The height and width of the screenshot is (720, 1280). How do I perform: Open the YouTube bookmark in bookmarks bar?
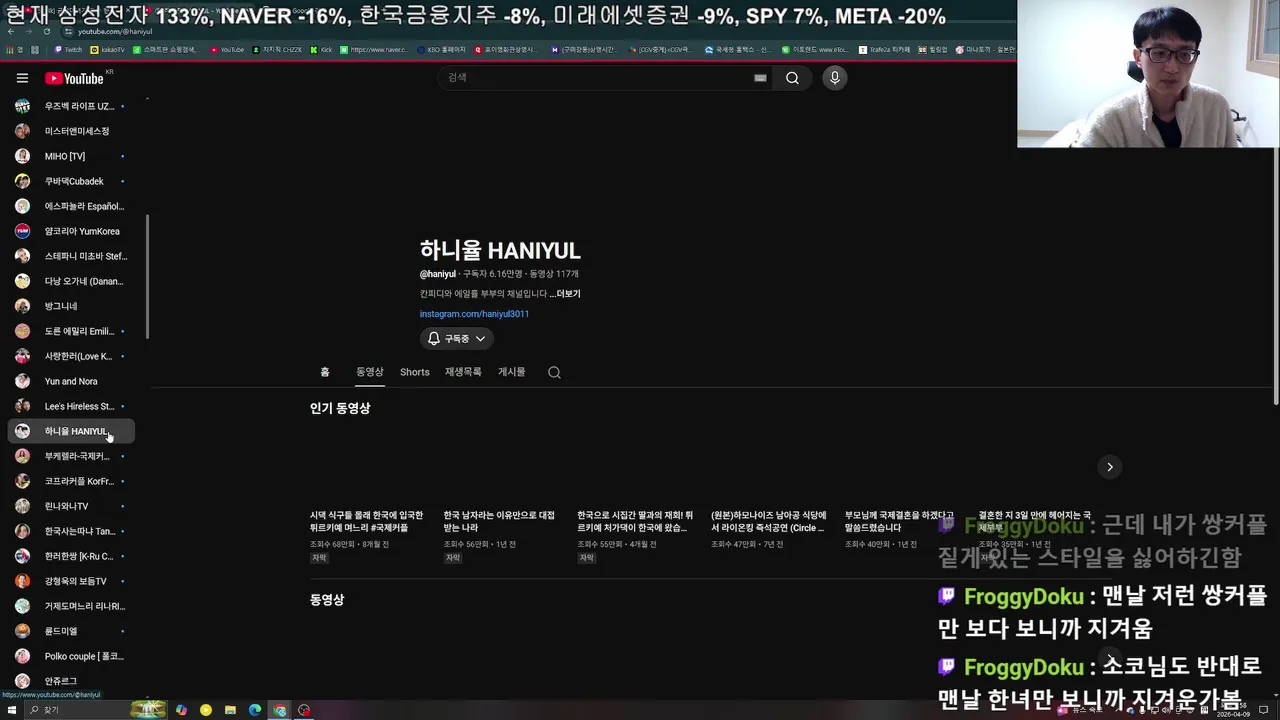[227, 49]
